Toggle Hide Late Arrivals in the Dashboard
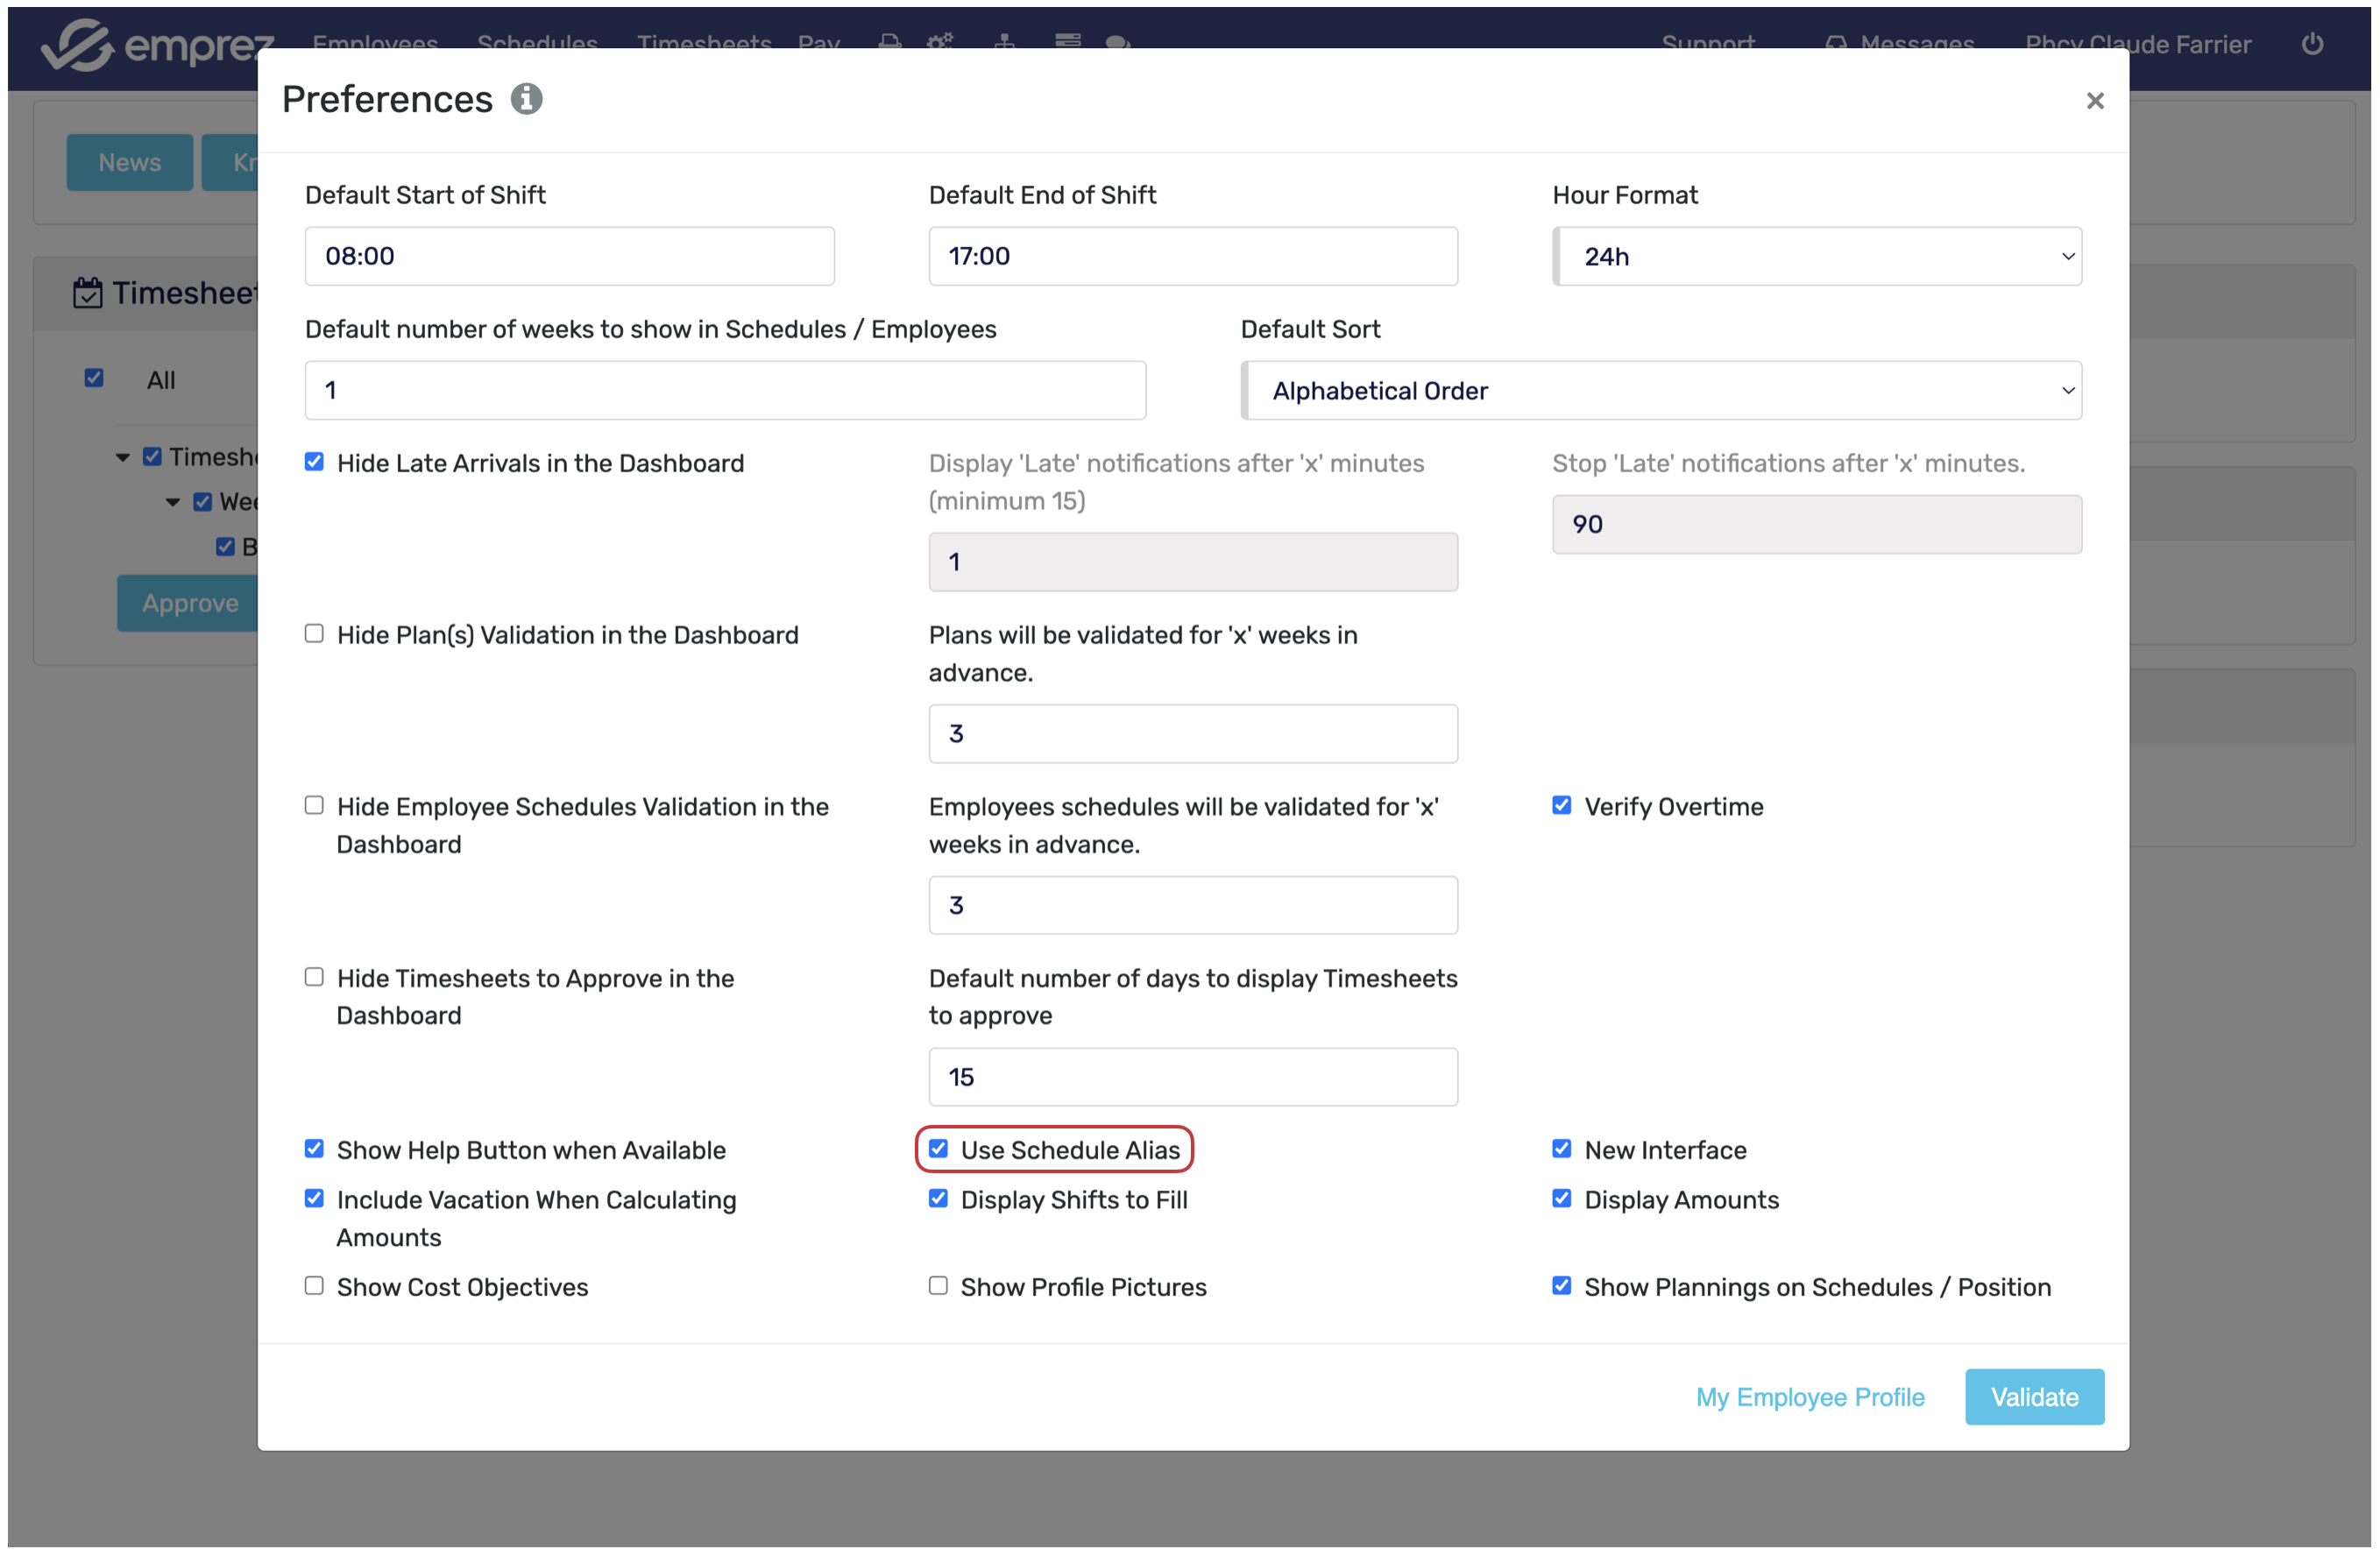 pyautogui.click(x=314, y=462)
